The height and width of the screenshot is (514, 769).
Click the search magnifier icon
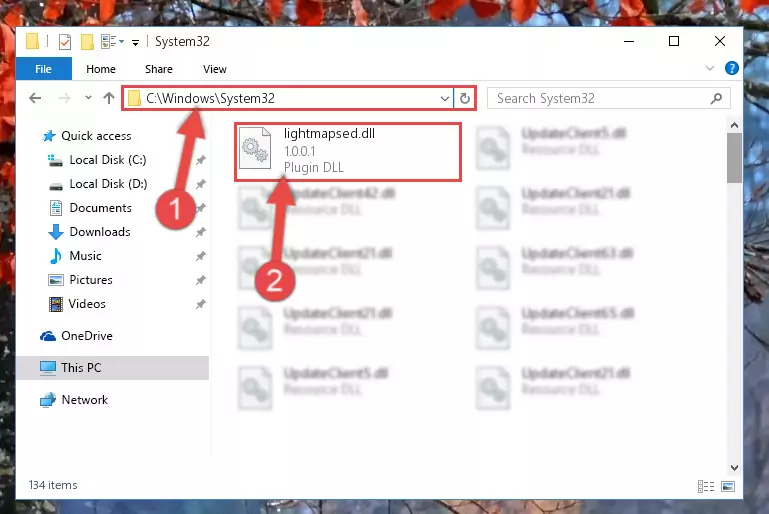pos(716,99)
